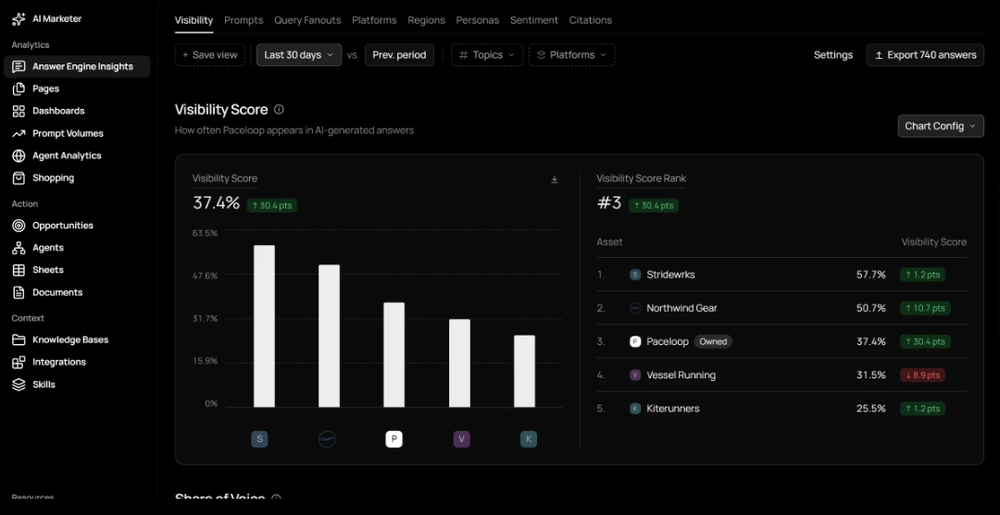The image size is (1000, 515).
Task: Click the Prompt Volumes trend icon
Action: click(x=19, y=133)
